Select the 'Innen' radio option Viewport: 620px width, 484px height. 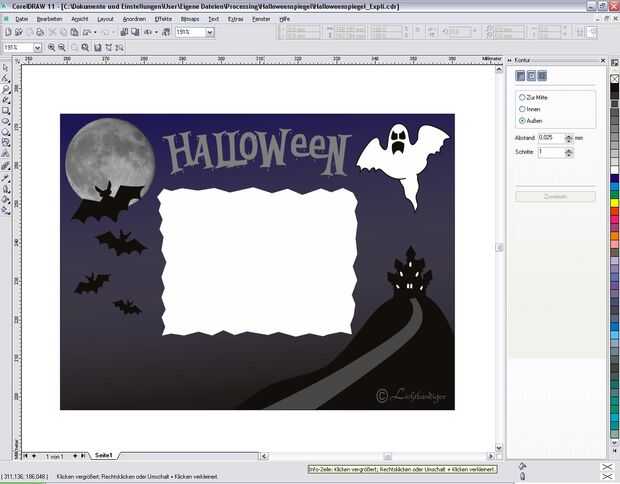522,108
